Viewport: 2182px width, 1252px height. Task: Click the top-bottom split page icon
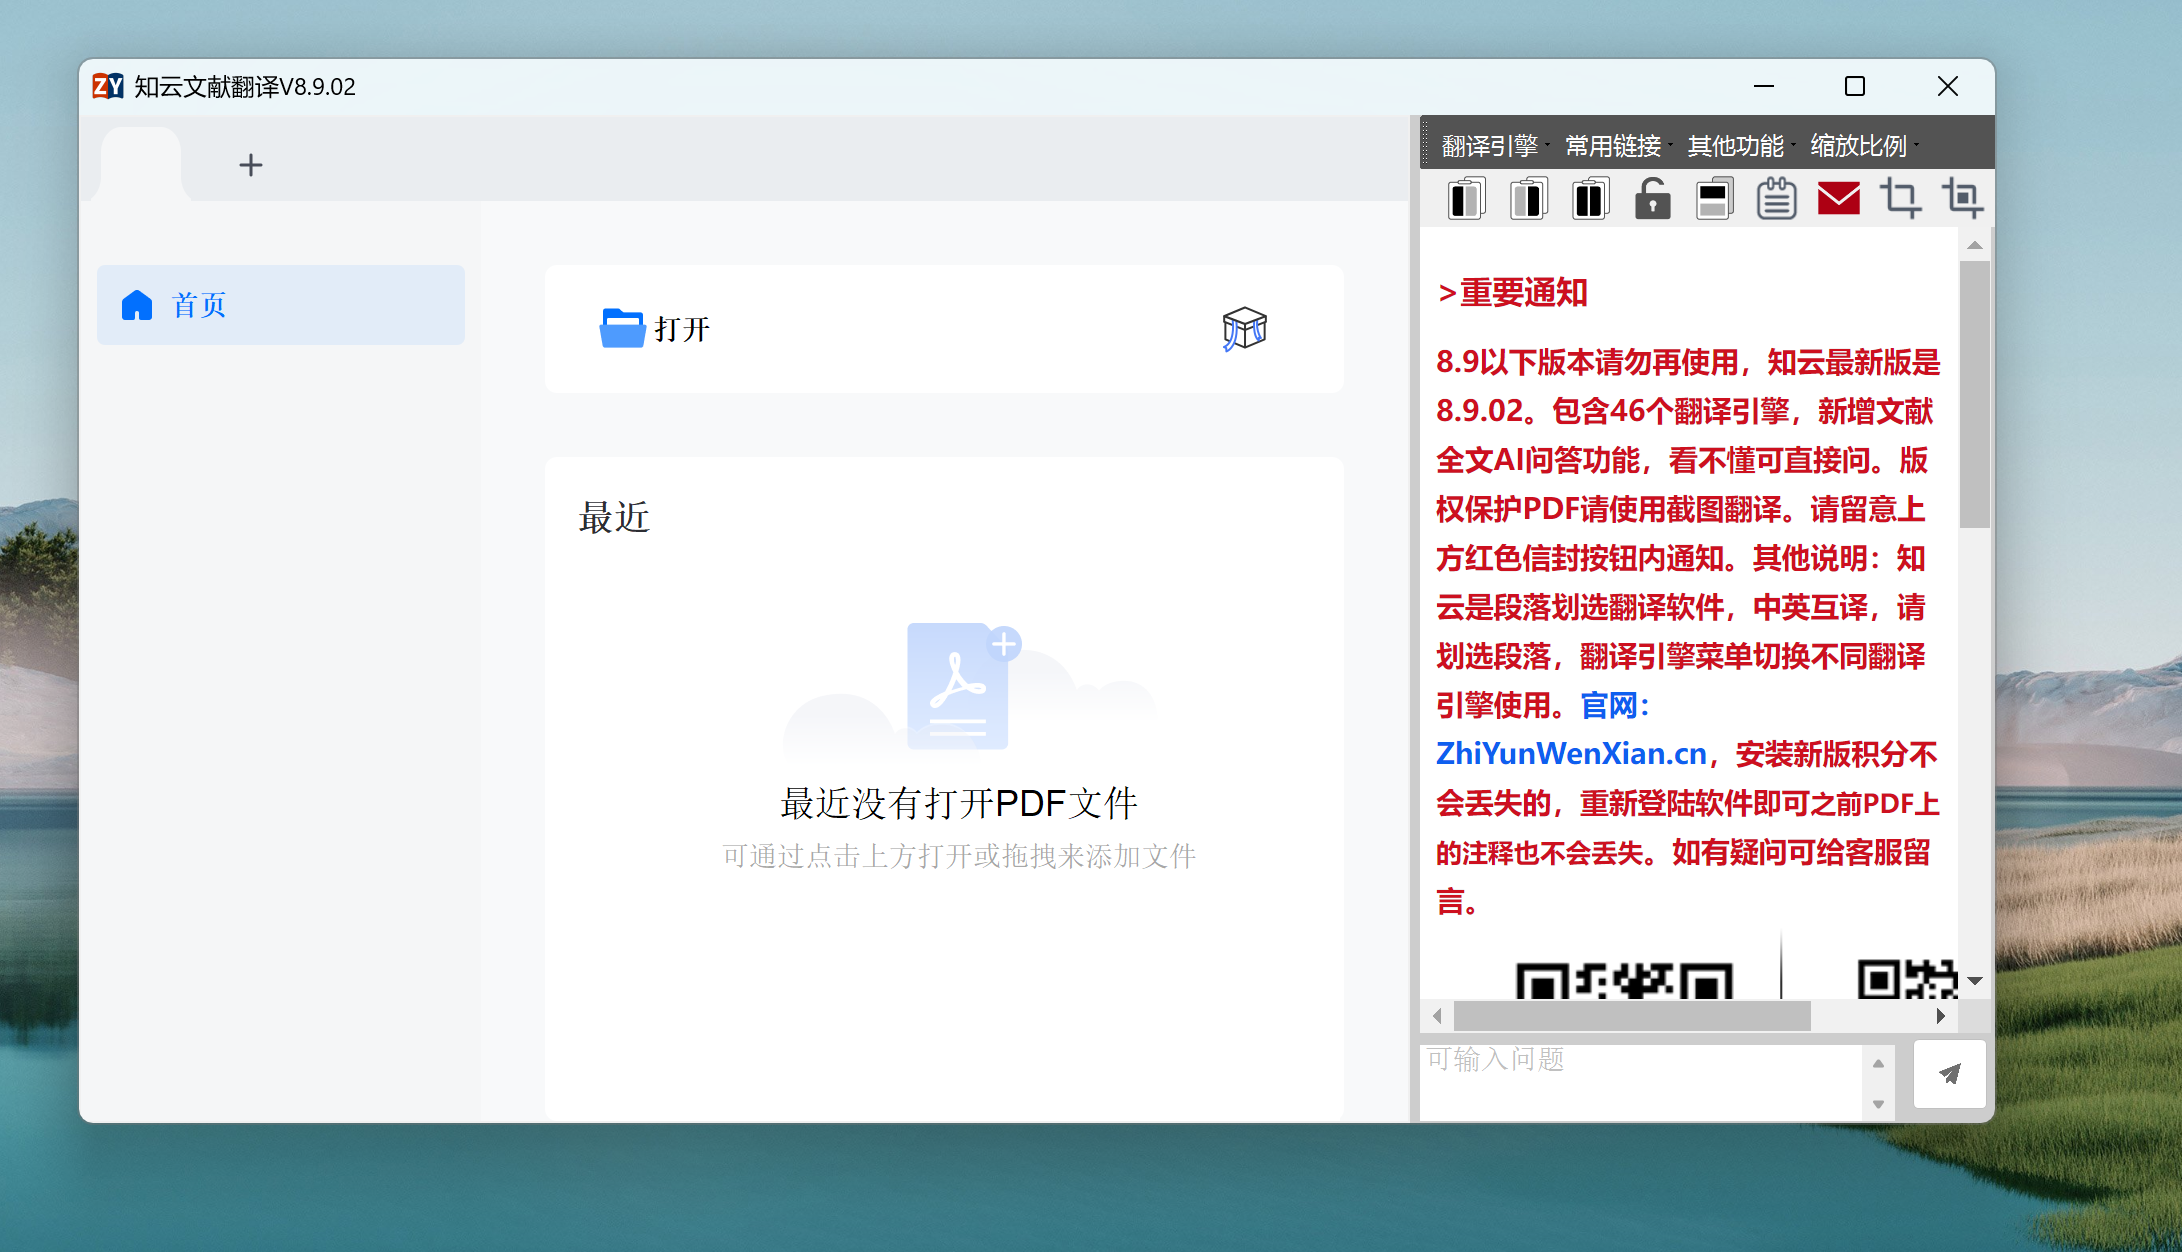click(x=1714, y=198)
